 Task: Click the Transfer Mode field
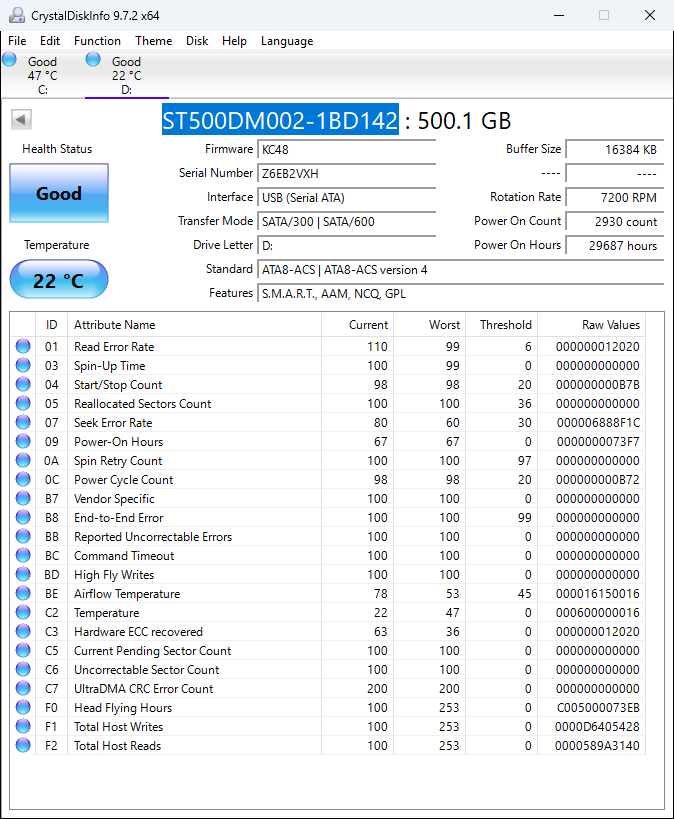(x=346, y=221)
